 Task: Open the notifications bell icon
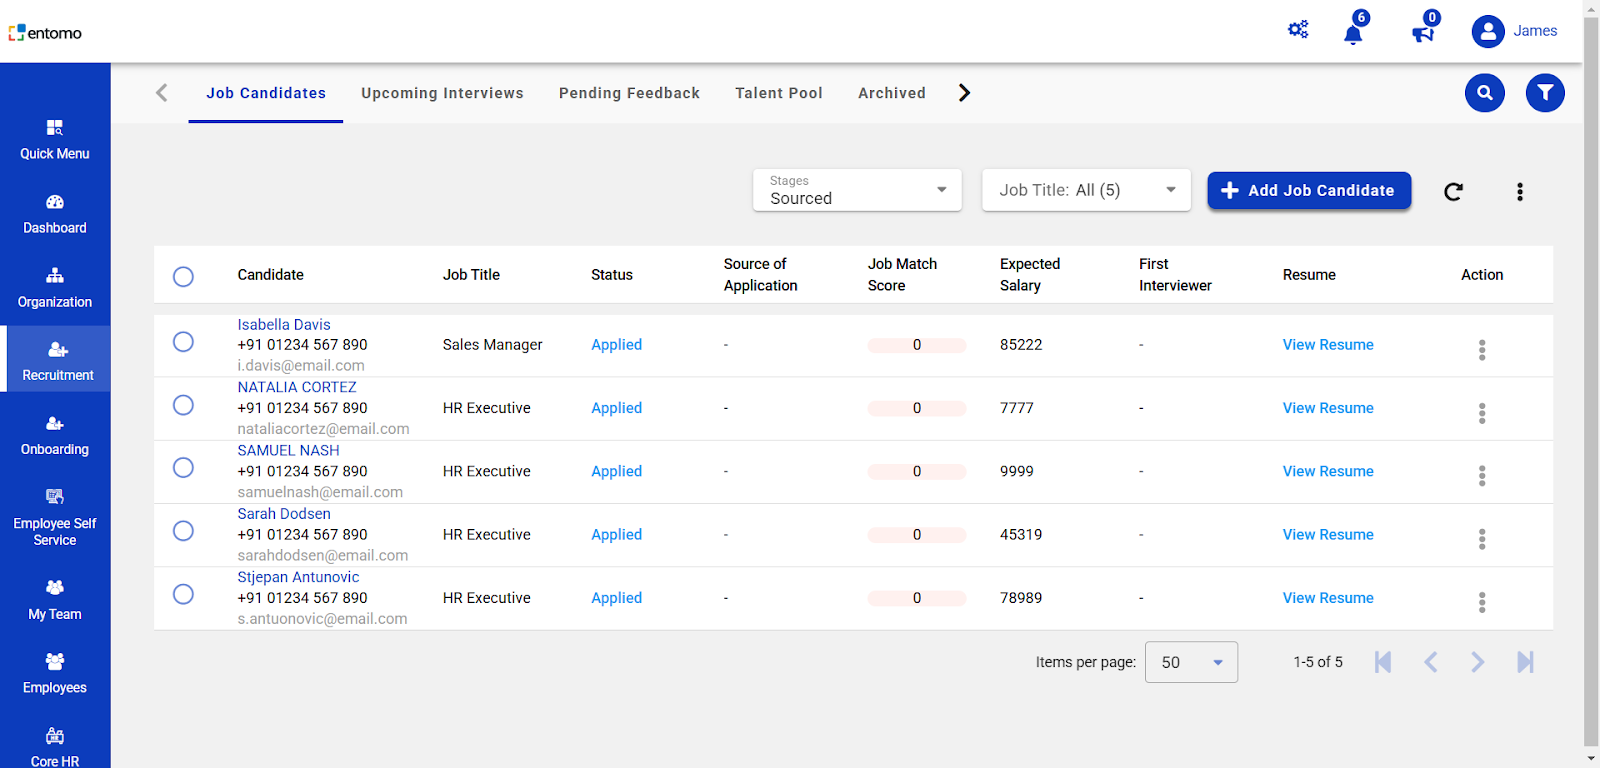[x=1353, y=34]
